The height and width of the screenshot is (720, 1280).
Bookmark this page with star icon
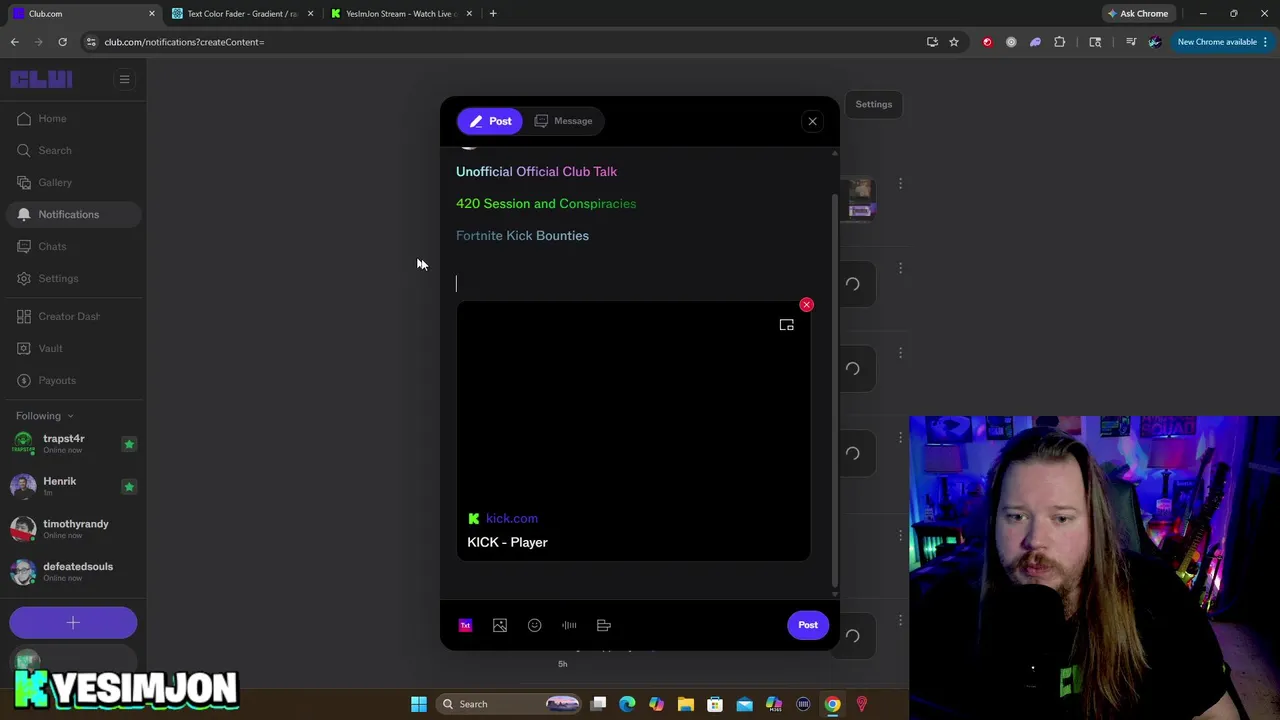coord(954,42)
